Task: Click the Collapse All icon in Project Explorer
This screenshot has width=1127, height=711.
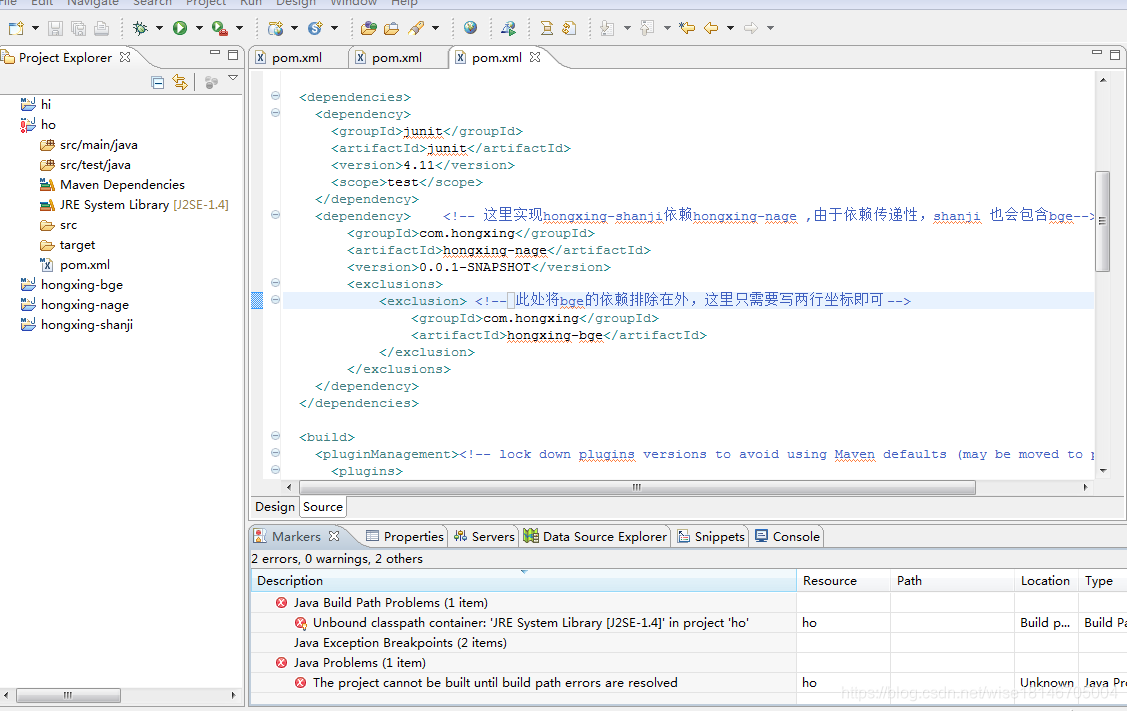Action: [x=157, y=82]
